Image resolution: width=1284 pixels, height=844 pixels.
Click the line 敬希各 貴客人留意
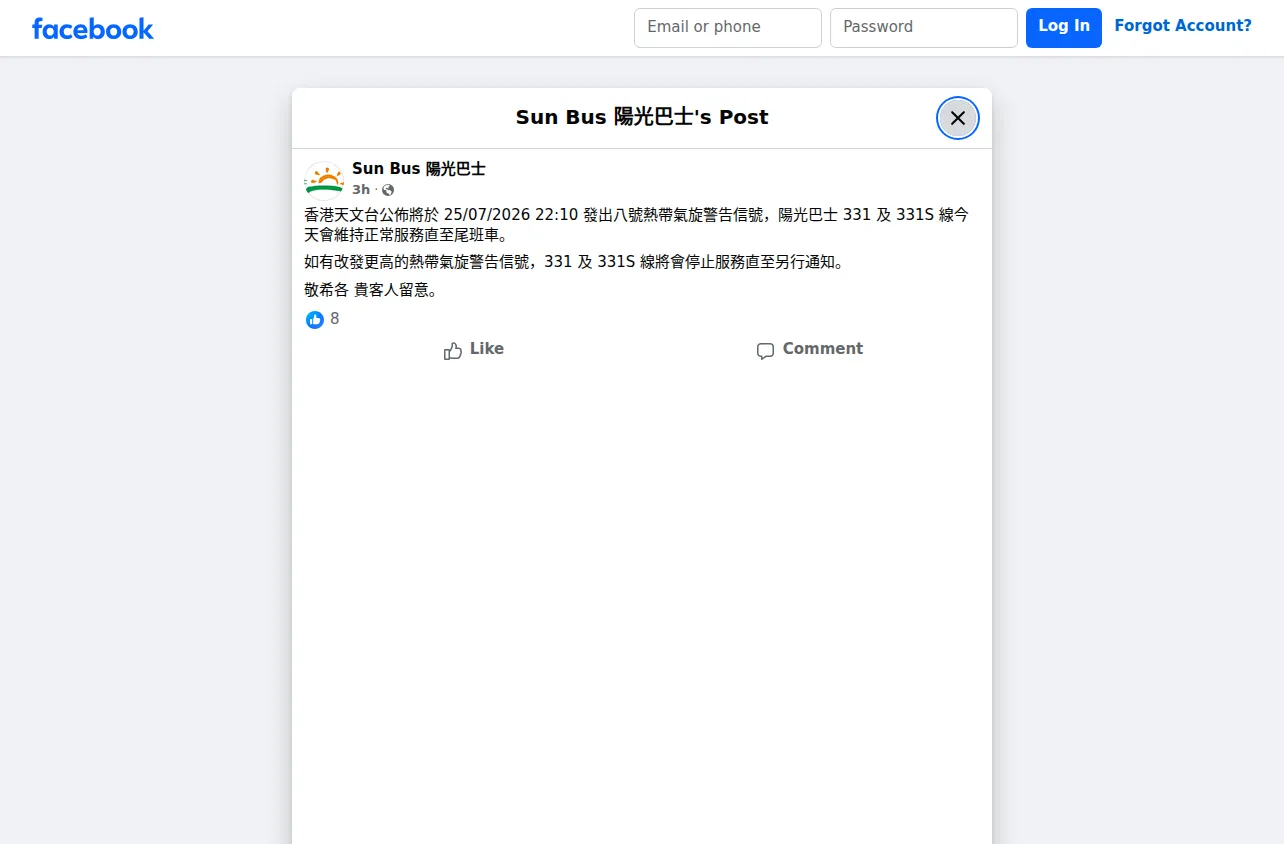[371, 290]
